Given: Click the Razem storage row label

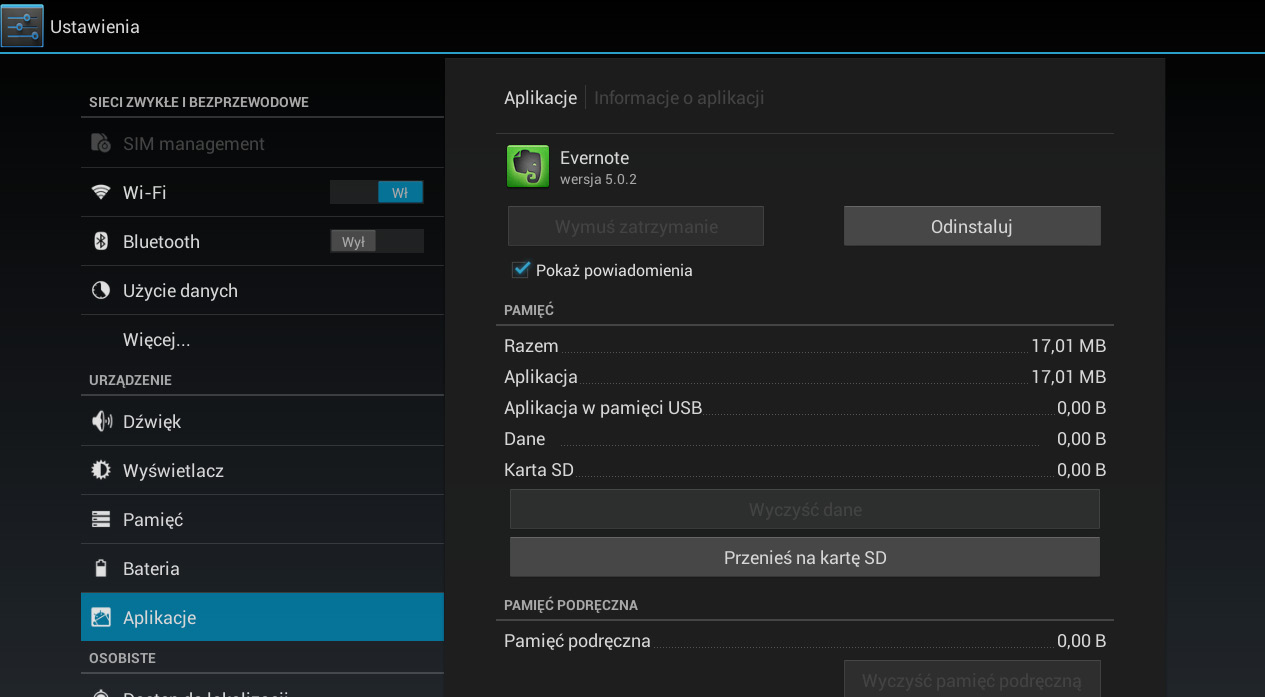Looking at the screenshot, I should pos(531,346).
